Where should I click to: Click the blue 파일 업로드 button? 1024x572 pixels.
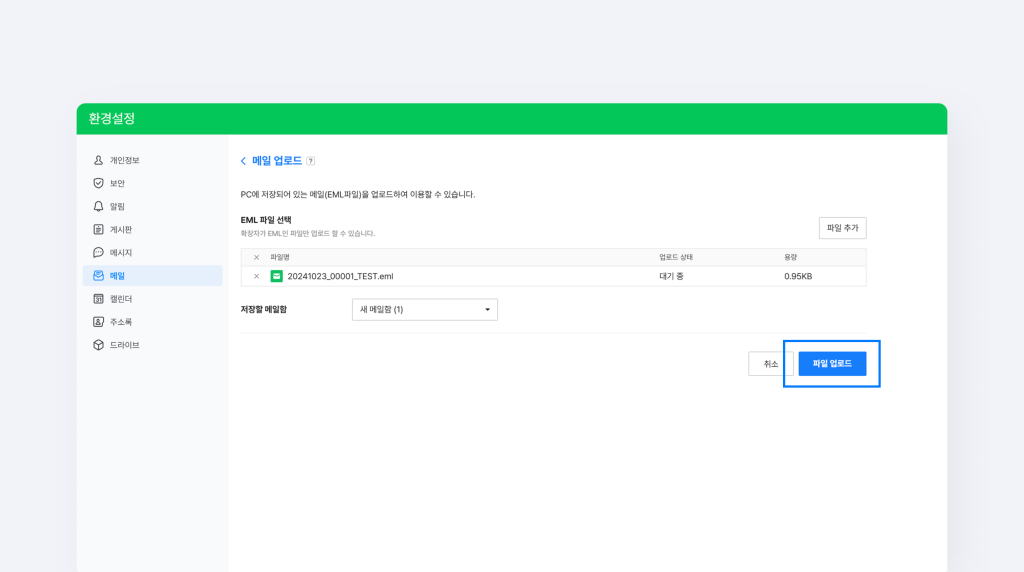click(832, 364)
